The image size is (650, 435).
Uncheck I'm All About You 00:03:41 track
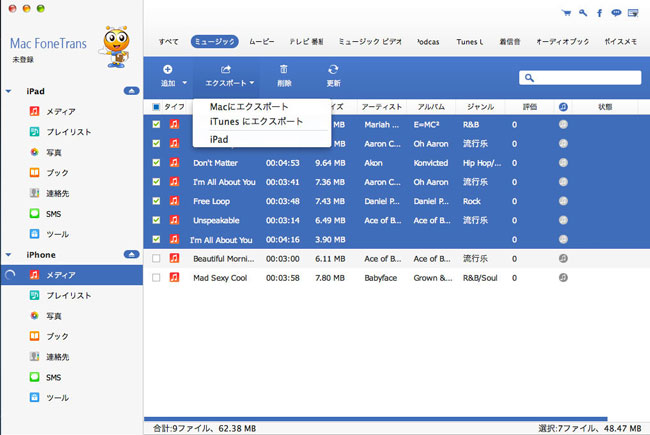point(156,182)
